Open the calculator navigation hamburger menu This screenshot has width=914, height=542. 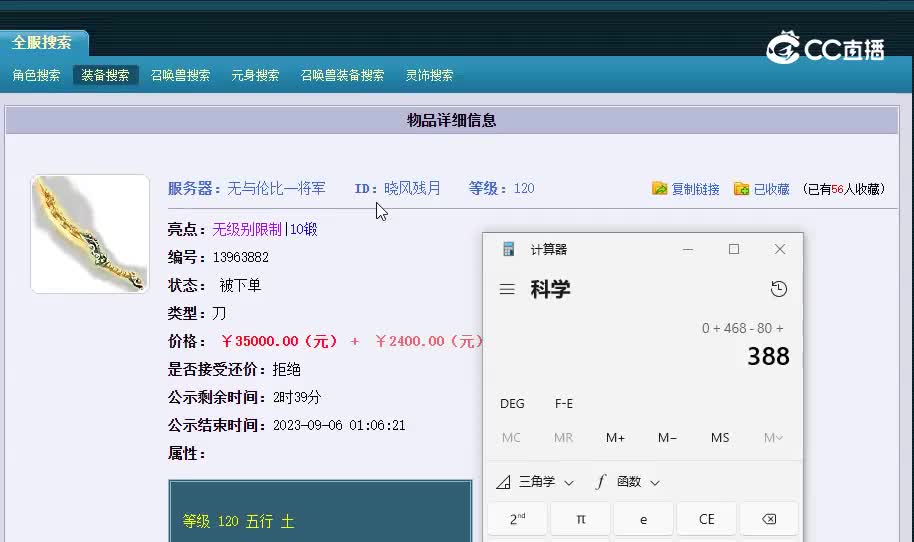pos(507,289)
